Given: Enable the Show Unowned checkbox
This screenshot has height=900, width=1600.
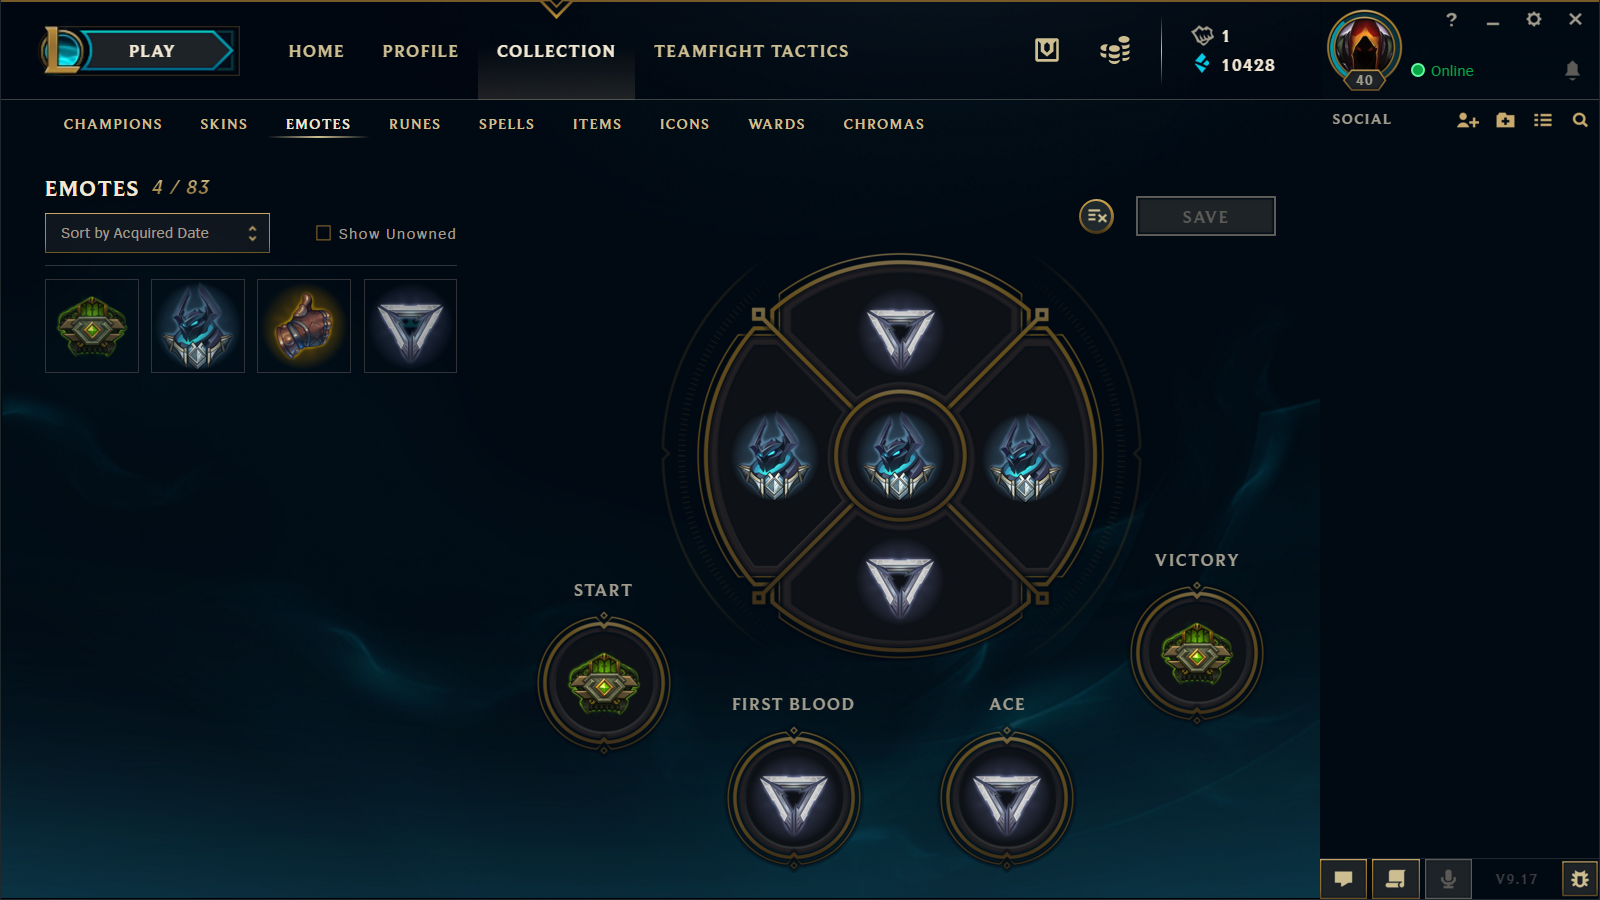Looking at the screenshot, I should pos(323,233).
